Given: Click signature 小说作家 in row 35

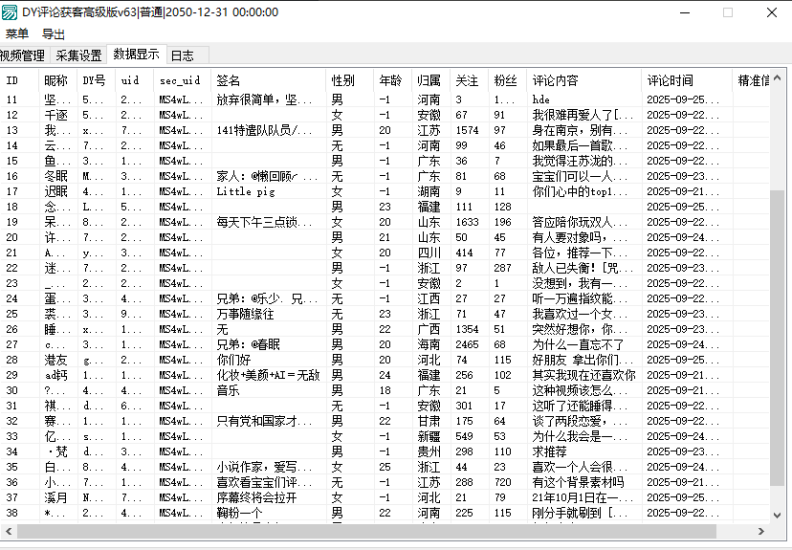Looking at the screenshot, I should 257,467.
